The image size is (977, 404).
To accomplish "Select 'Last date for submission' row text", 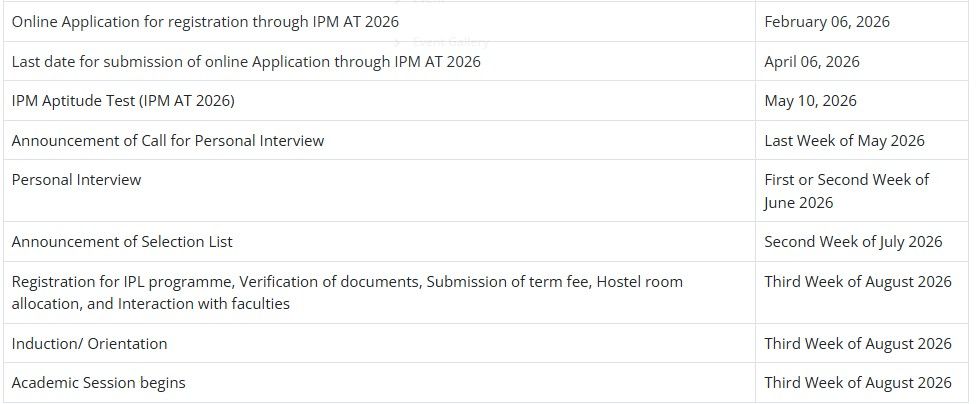I will (246, 61).
